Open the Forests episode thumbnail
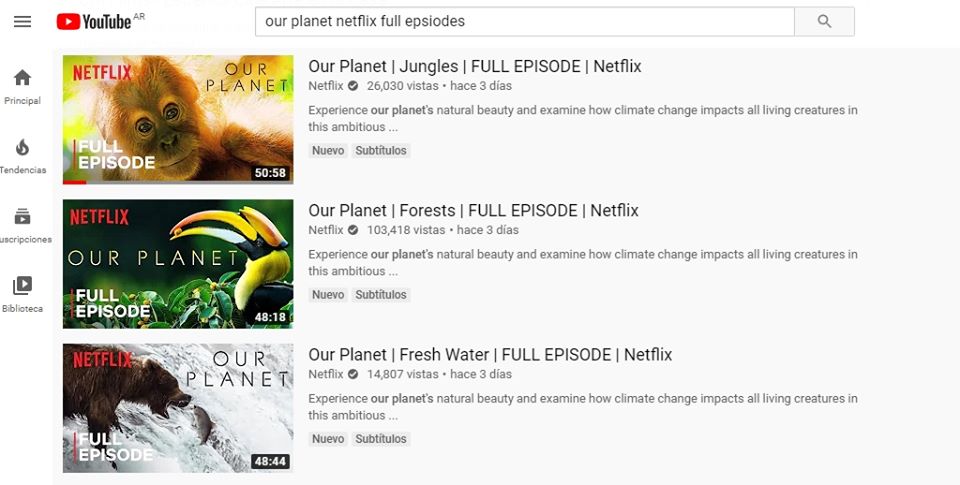Image resolution: width=960 pixels, height=485 pixels. (178, 264)
